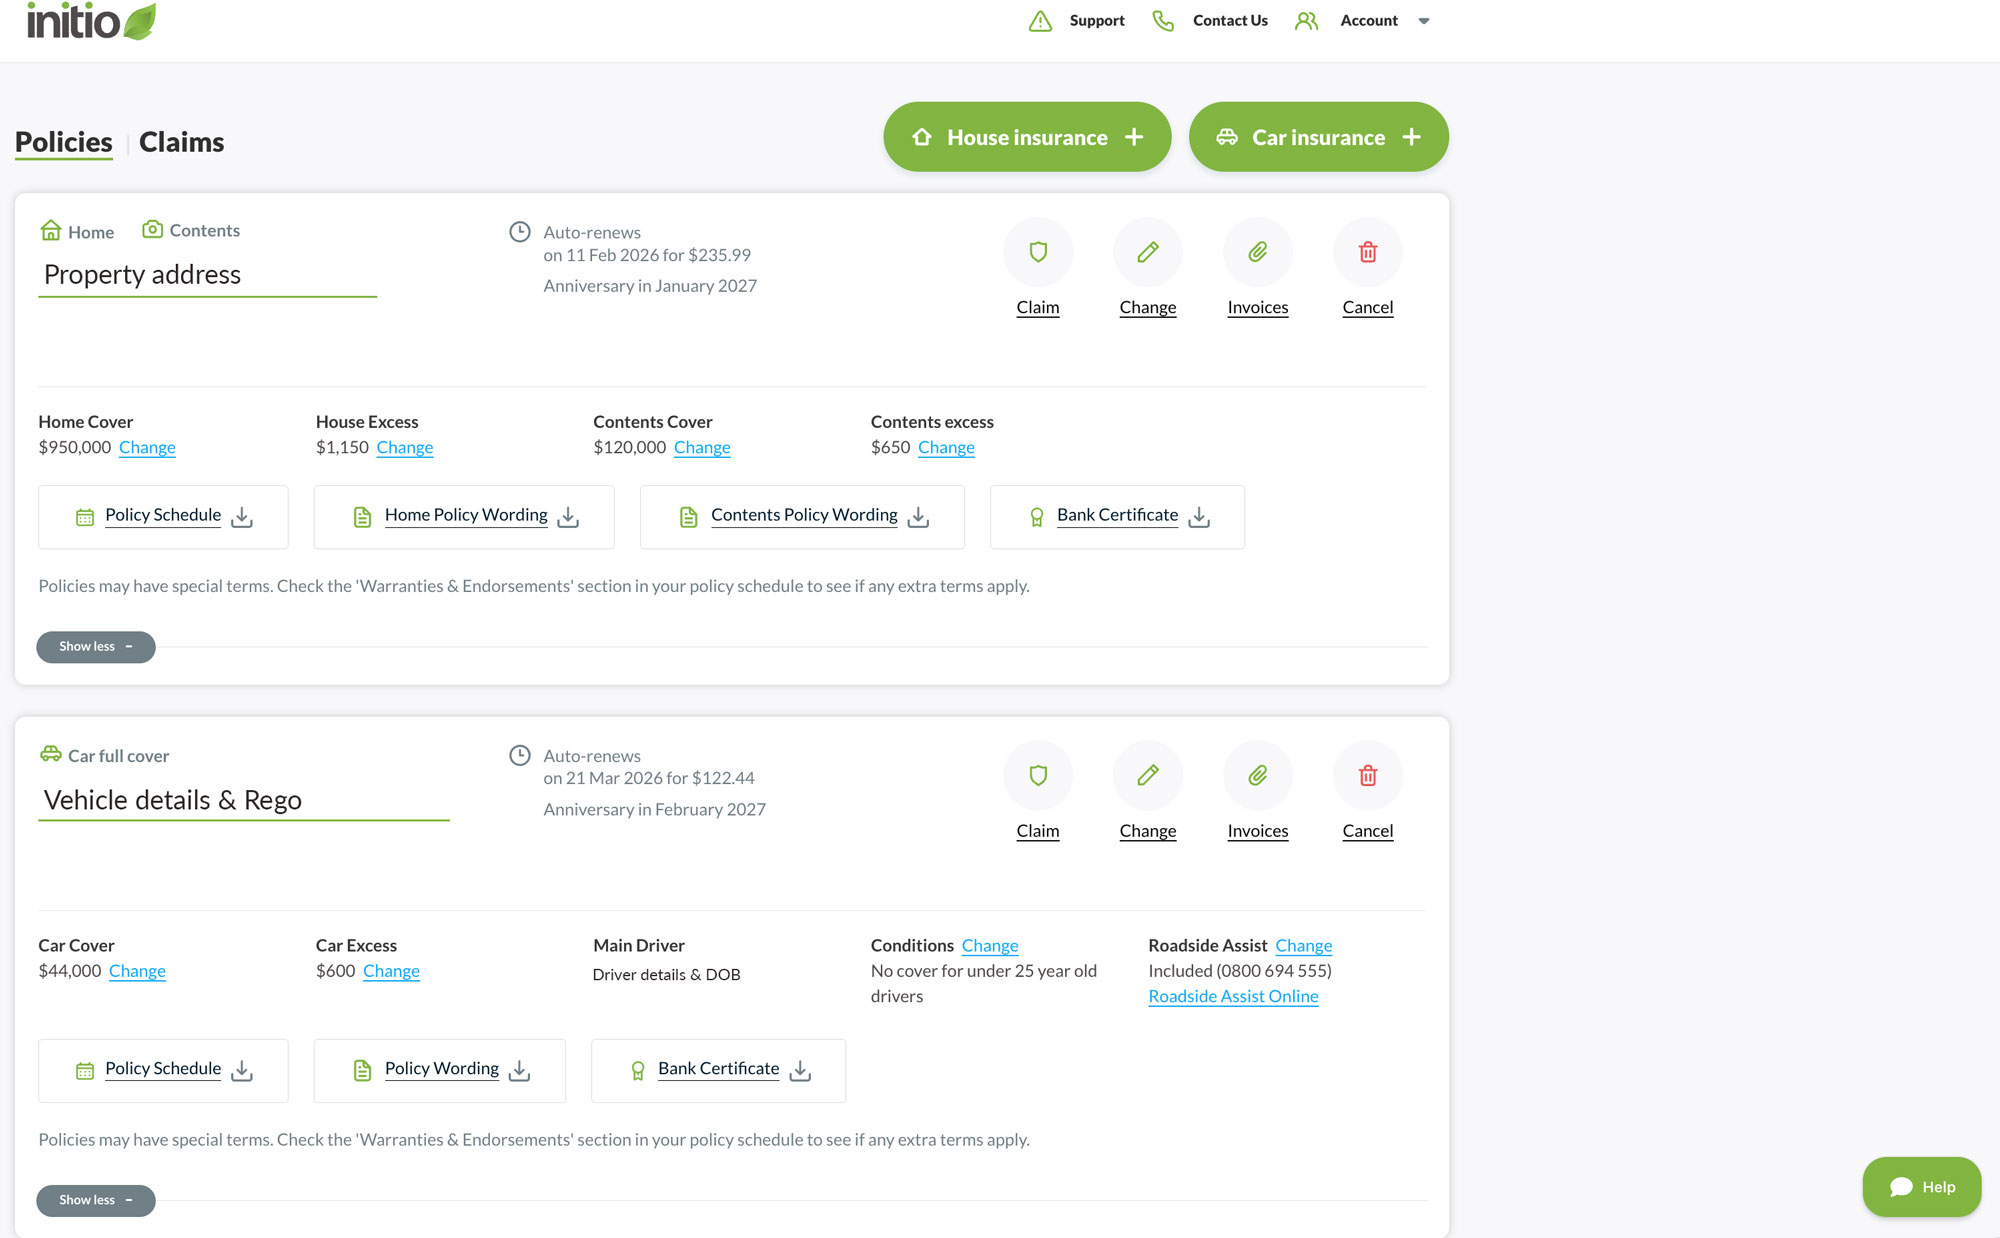Click the red trash Cancel icon on the car policy
The image size is (2000, 1238).
(x=1367, y=776)
